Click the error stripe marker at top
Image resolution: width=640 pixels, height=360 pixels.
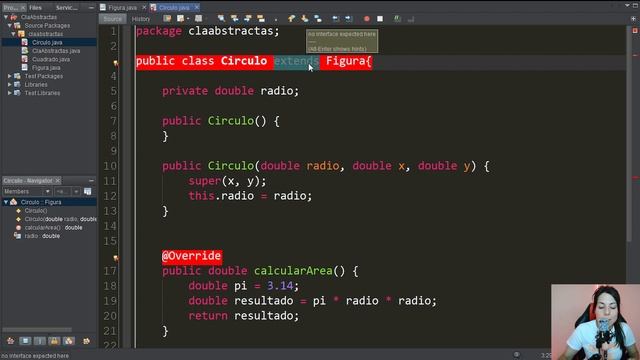coord(635,31)
